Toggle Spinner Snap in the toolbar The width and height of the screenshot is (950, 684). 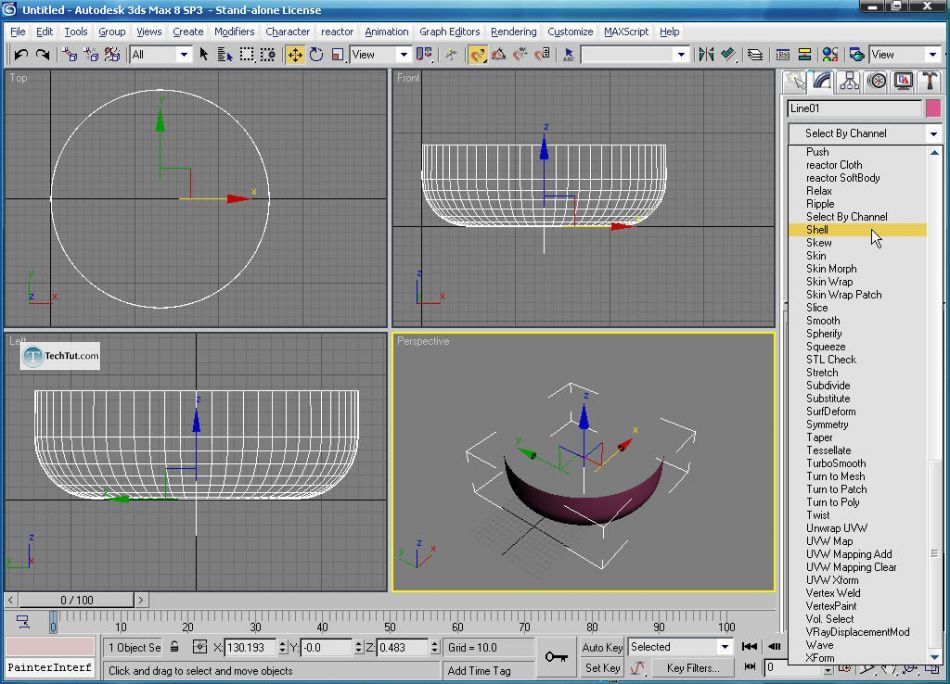coord(542,55)
